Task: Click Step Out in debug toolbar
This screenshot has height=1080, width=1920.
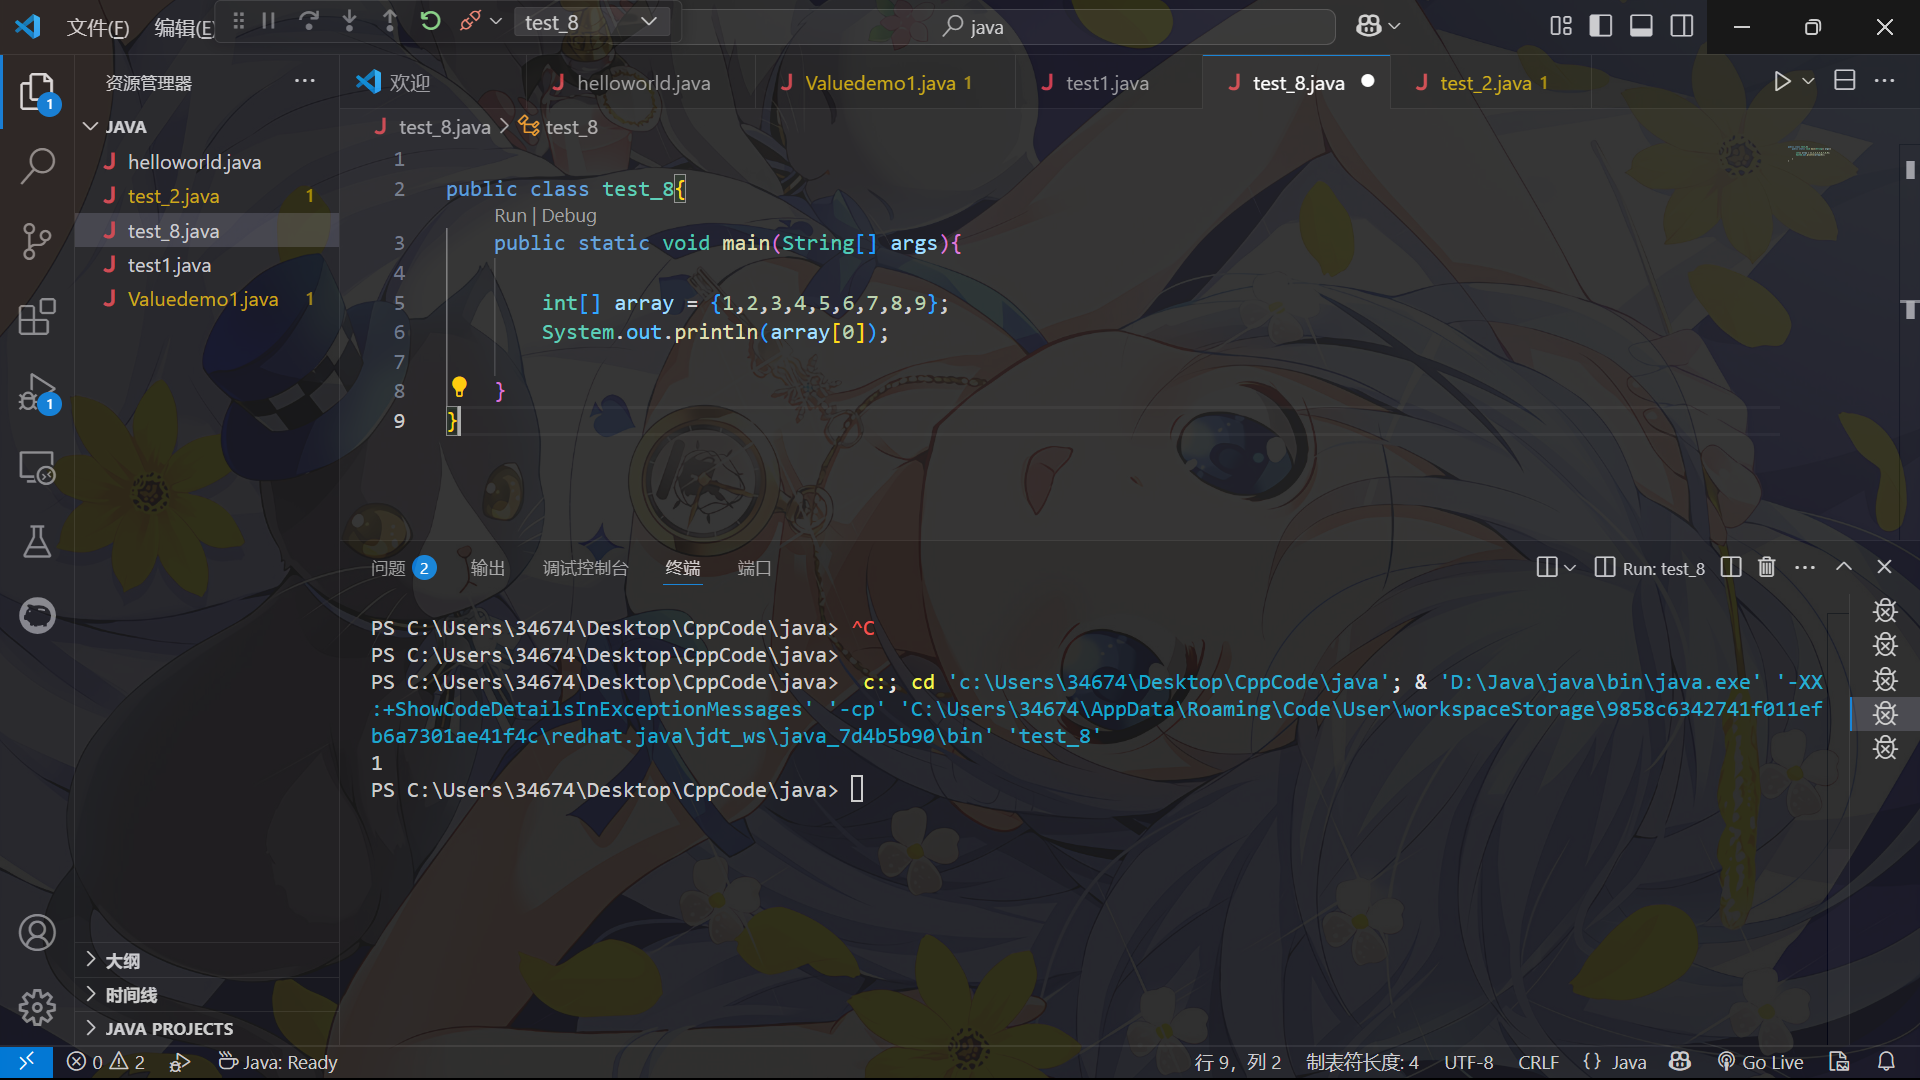Action: [390, 21]
